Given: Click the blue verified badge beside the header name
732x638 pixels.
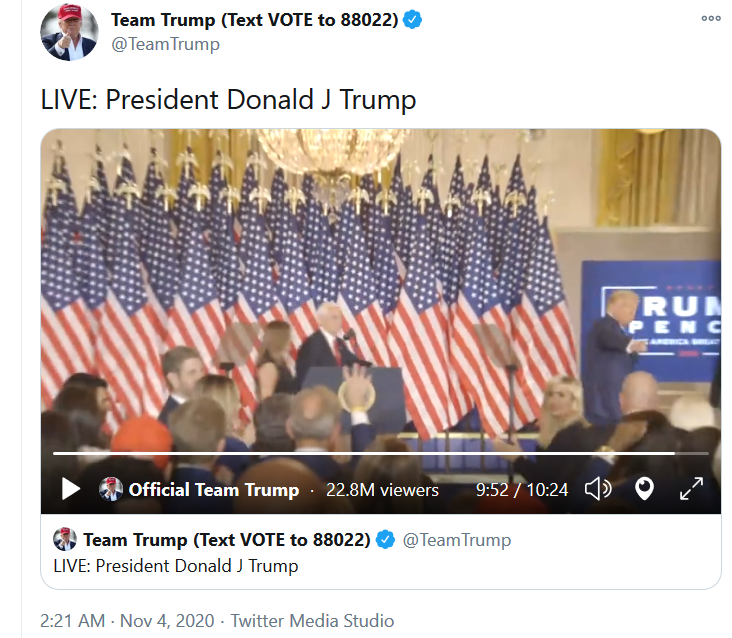Looking at the screenshot, I should click(x=412, y=20).
